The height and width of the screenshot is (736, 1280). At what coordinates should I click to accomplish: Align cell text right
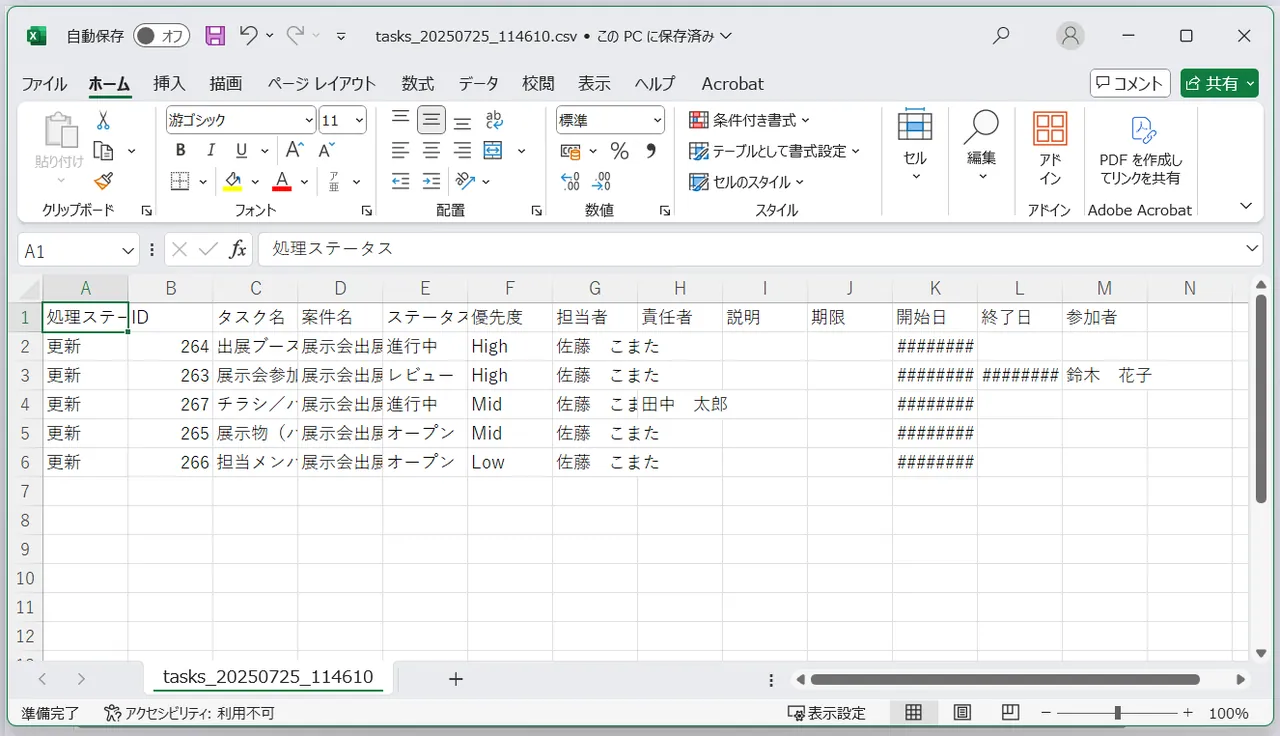point(462,151)
